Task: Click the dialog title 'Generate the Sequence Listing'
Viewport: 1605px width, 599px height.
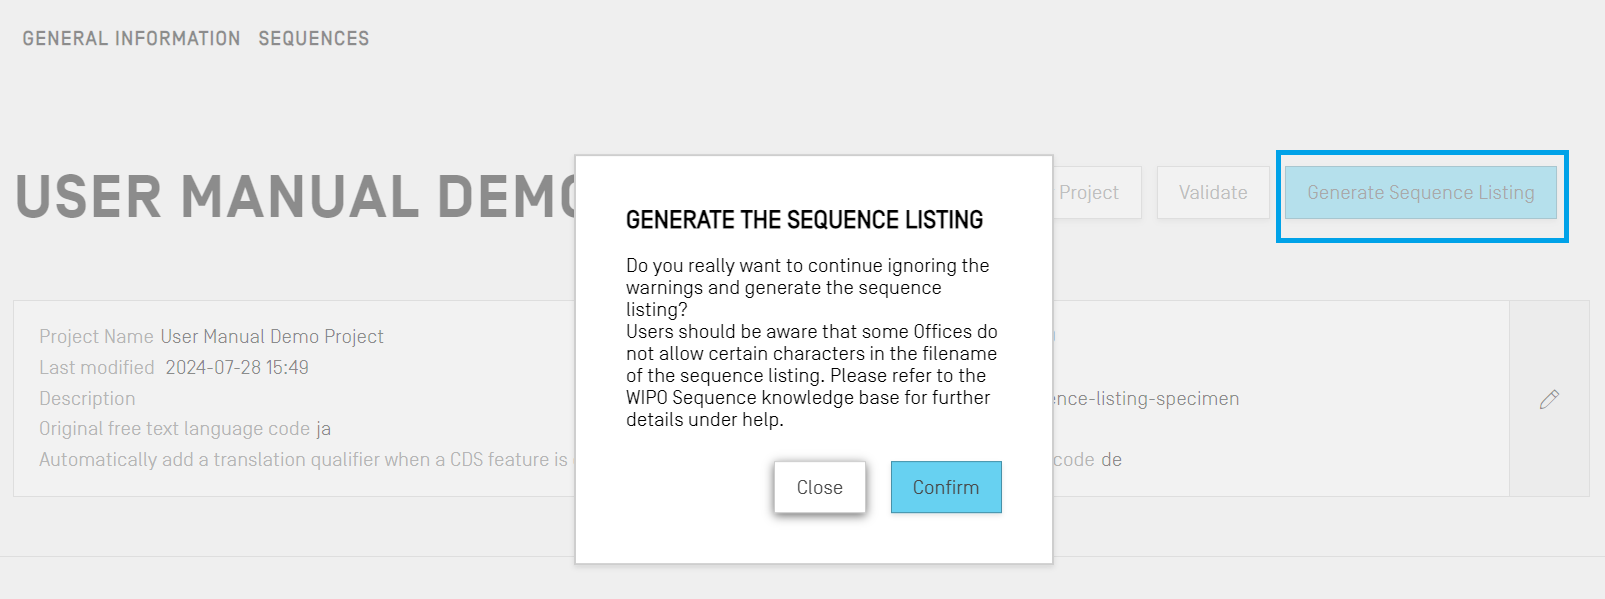Action: (804, 220)
